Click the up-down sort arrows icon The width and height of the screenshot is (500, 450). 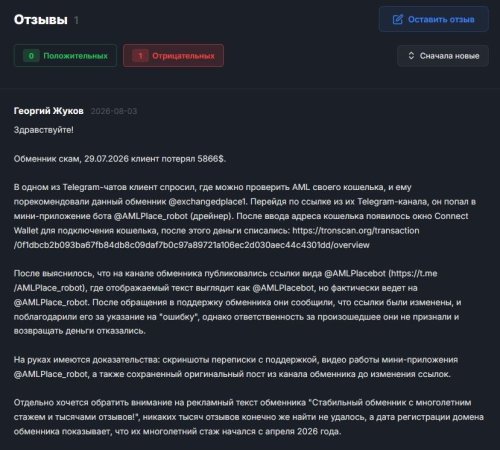click(x=411, y=56)
